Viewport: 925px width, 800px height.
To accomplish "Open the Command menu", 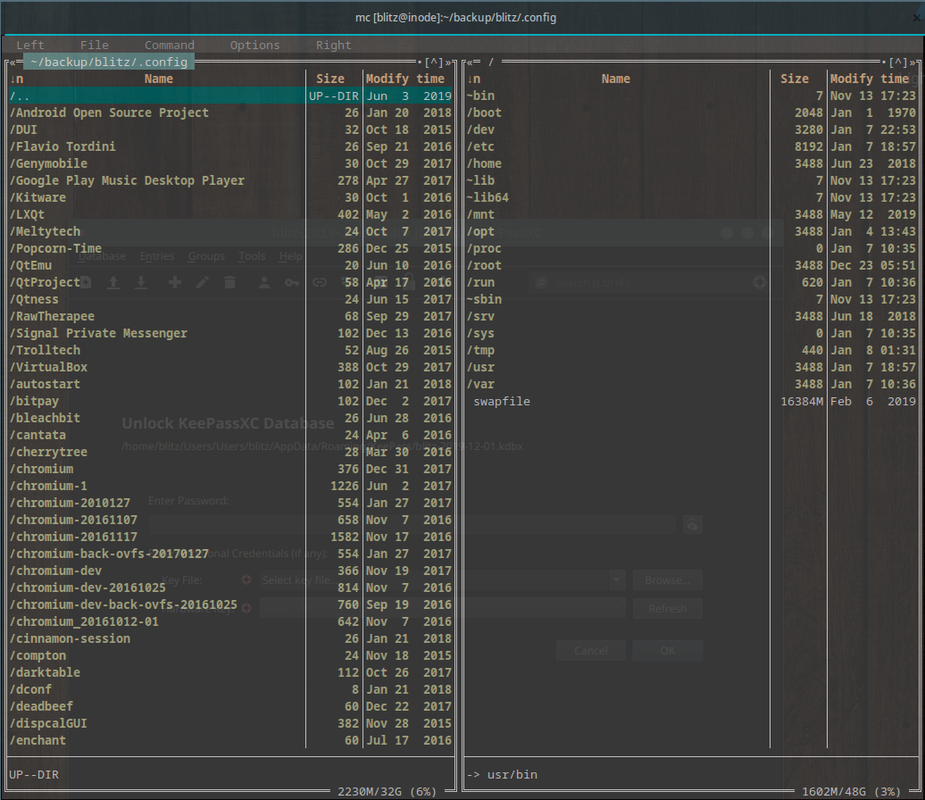I will 169,45.
